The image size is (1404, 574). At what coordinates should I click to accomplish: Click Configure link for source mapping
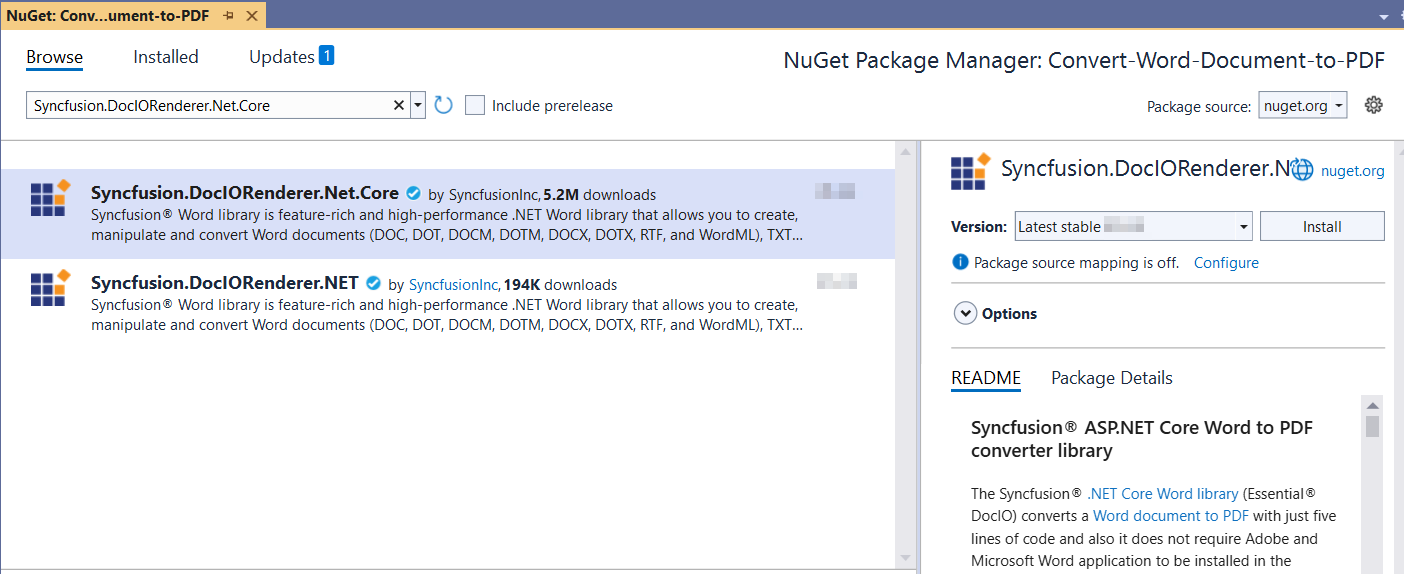pyautogui.click(x=1226, y=263)
